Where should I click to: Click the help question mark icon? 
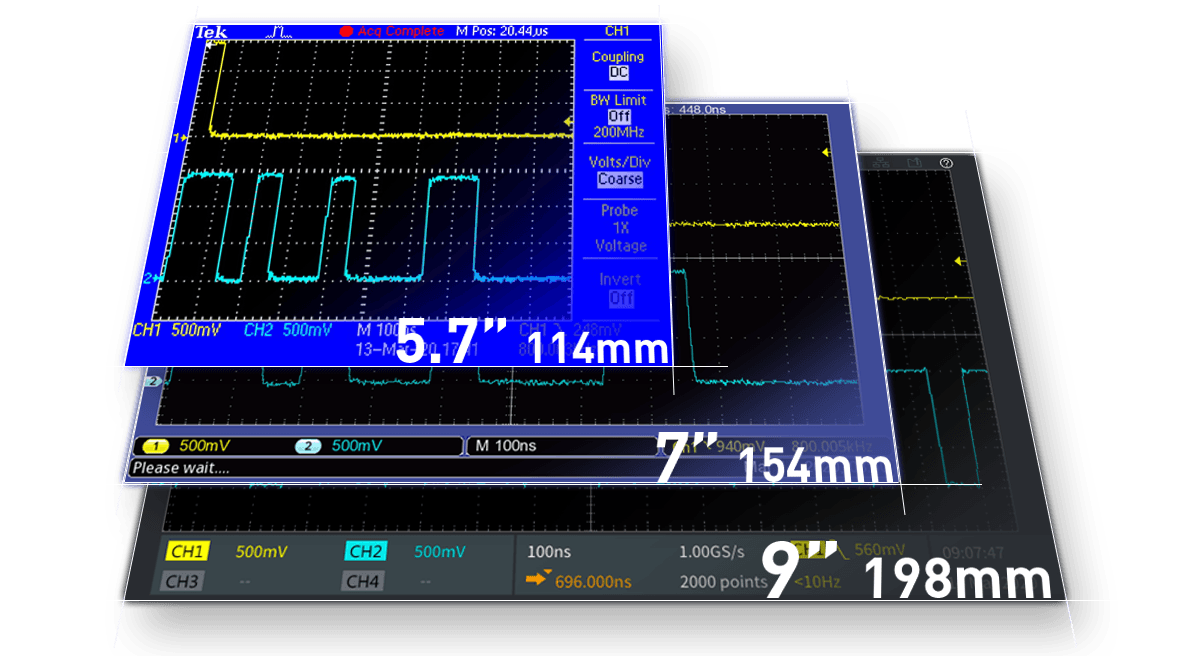946,163
